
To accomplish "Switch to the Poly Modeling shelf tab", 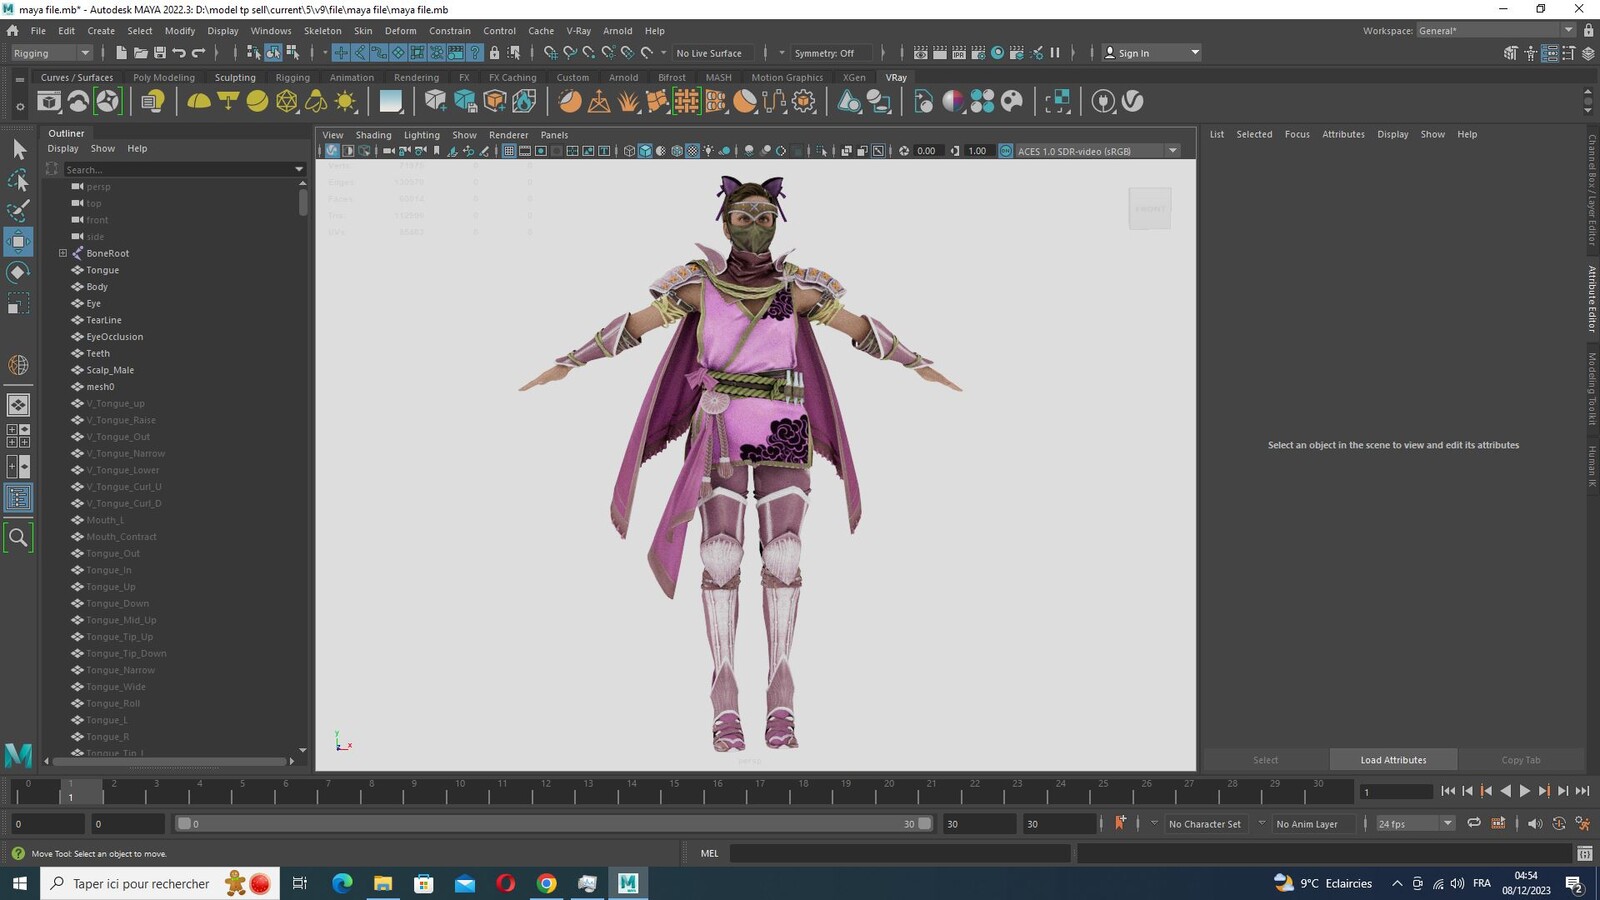I will point(164,77).
